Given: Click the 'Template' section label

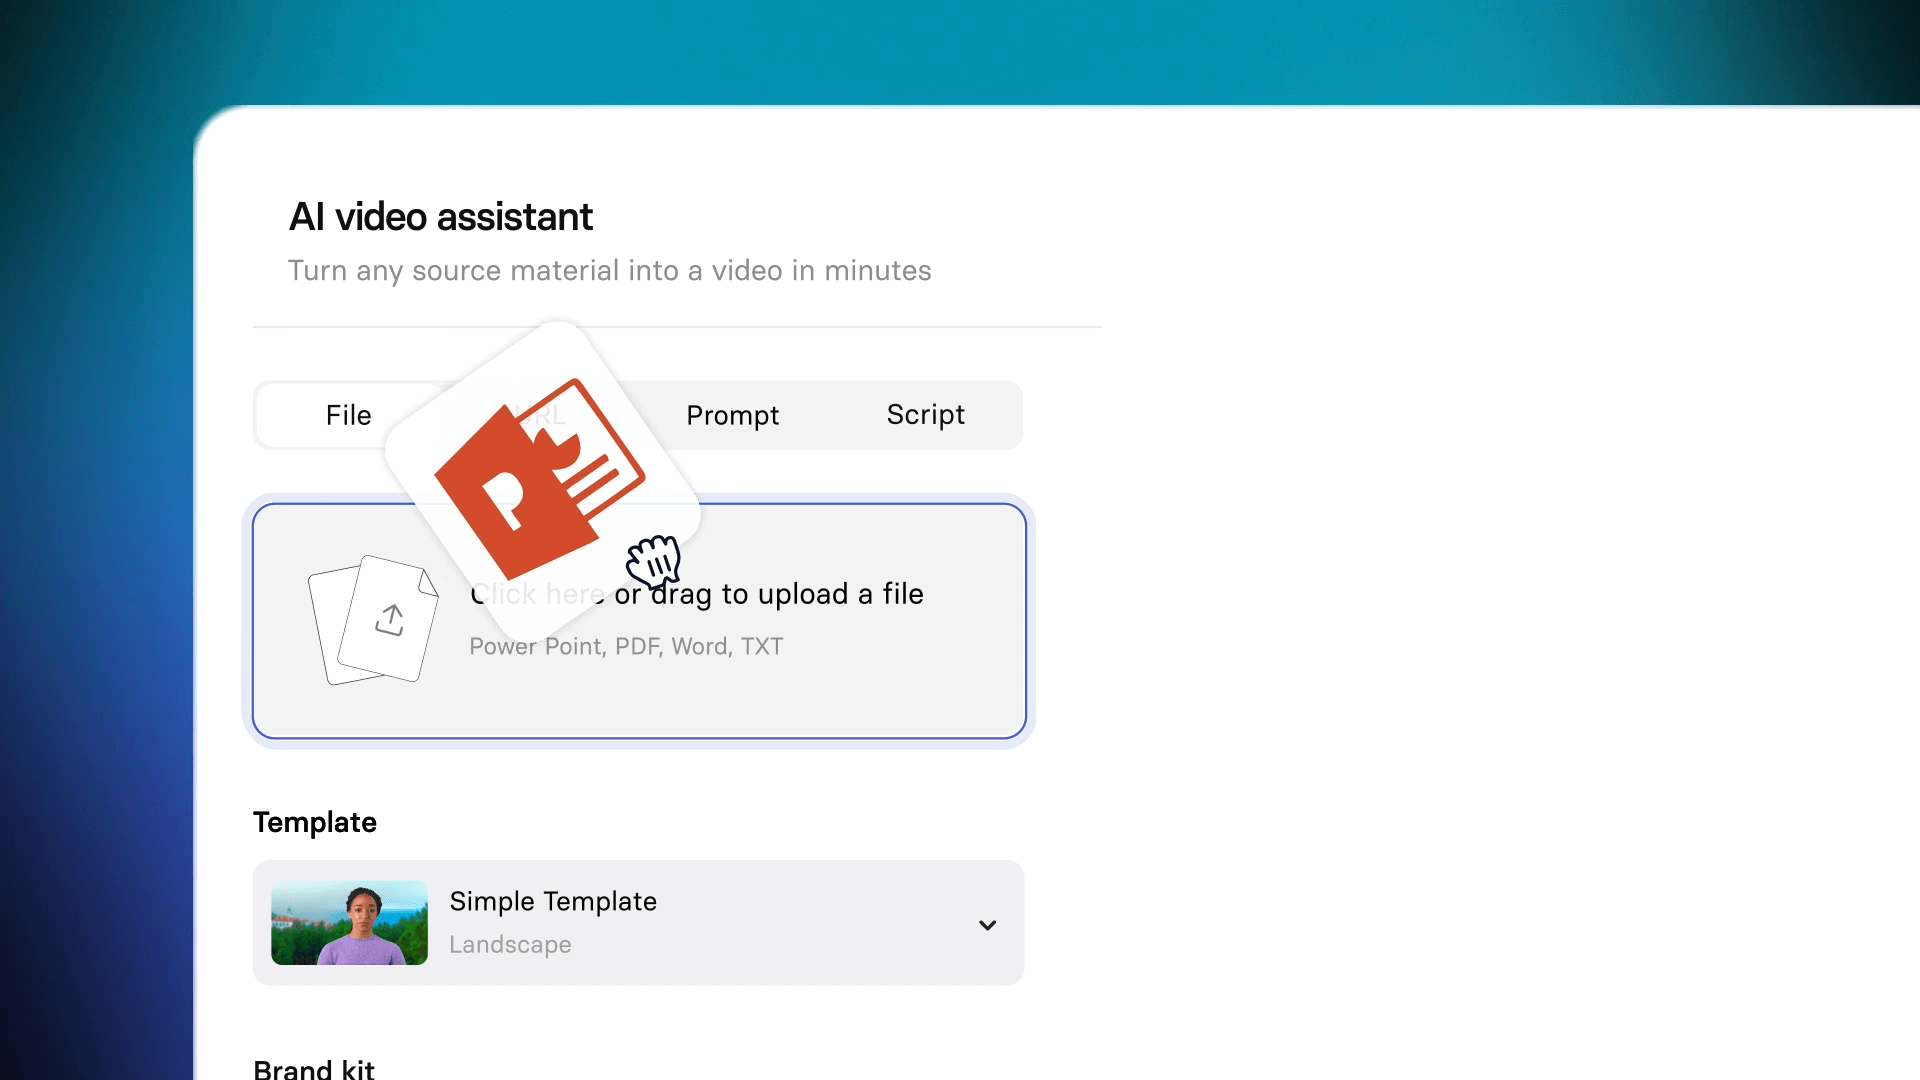Looking at the screenshot, I should [x=315, y=822].
